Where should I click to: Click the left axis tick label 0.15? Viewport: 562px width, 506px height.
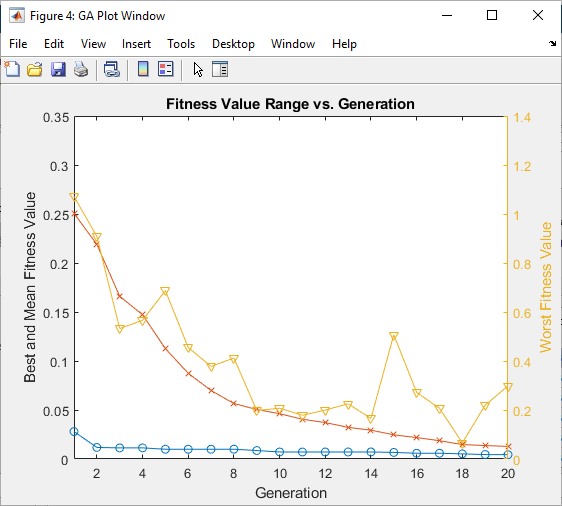(56, 313)
